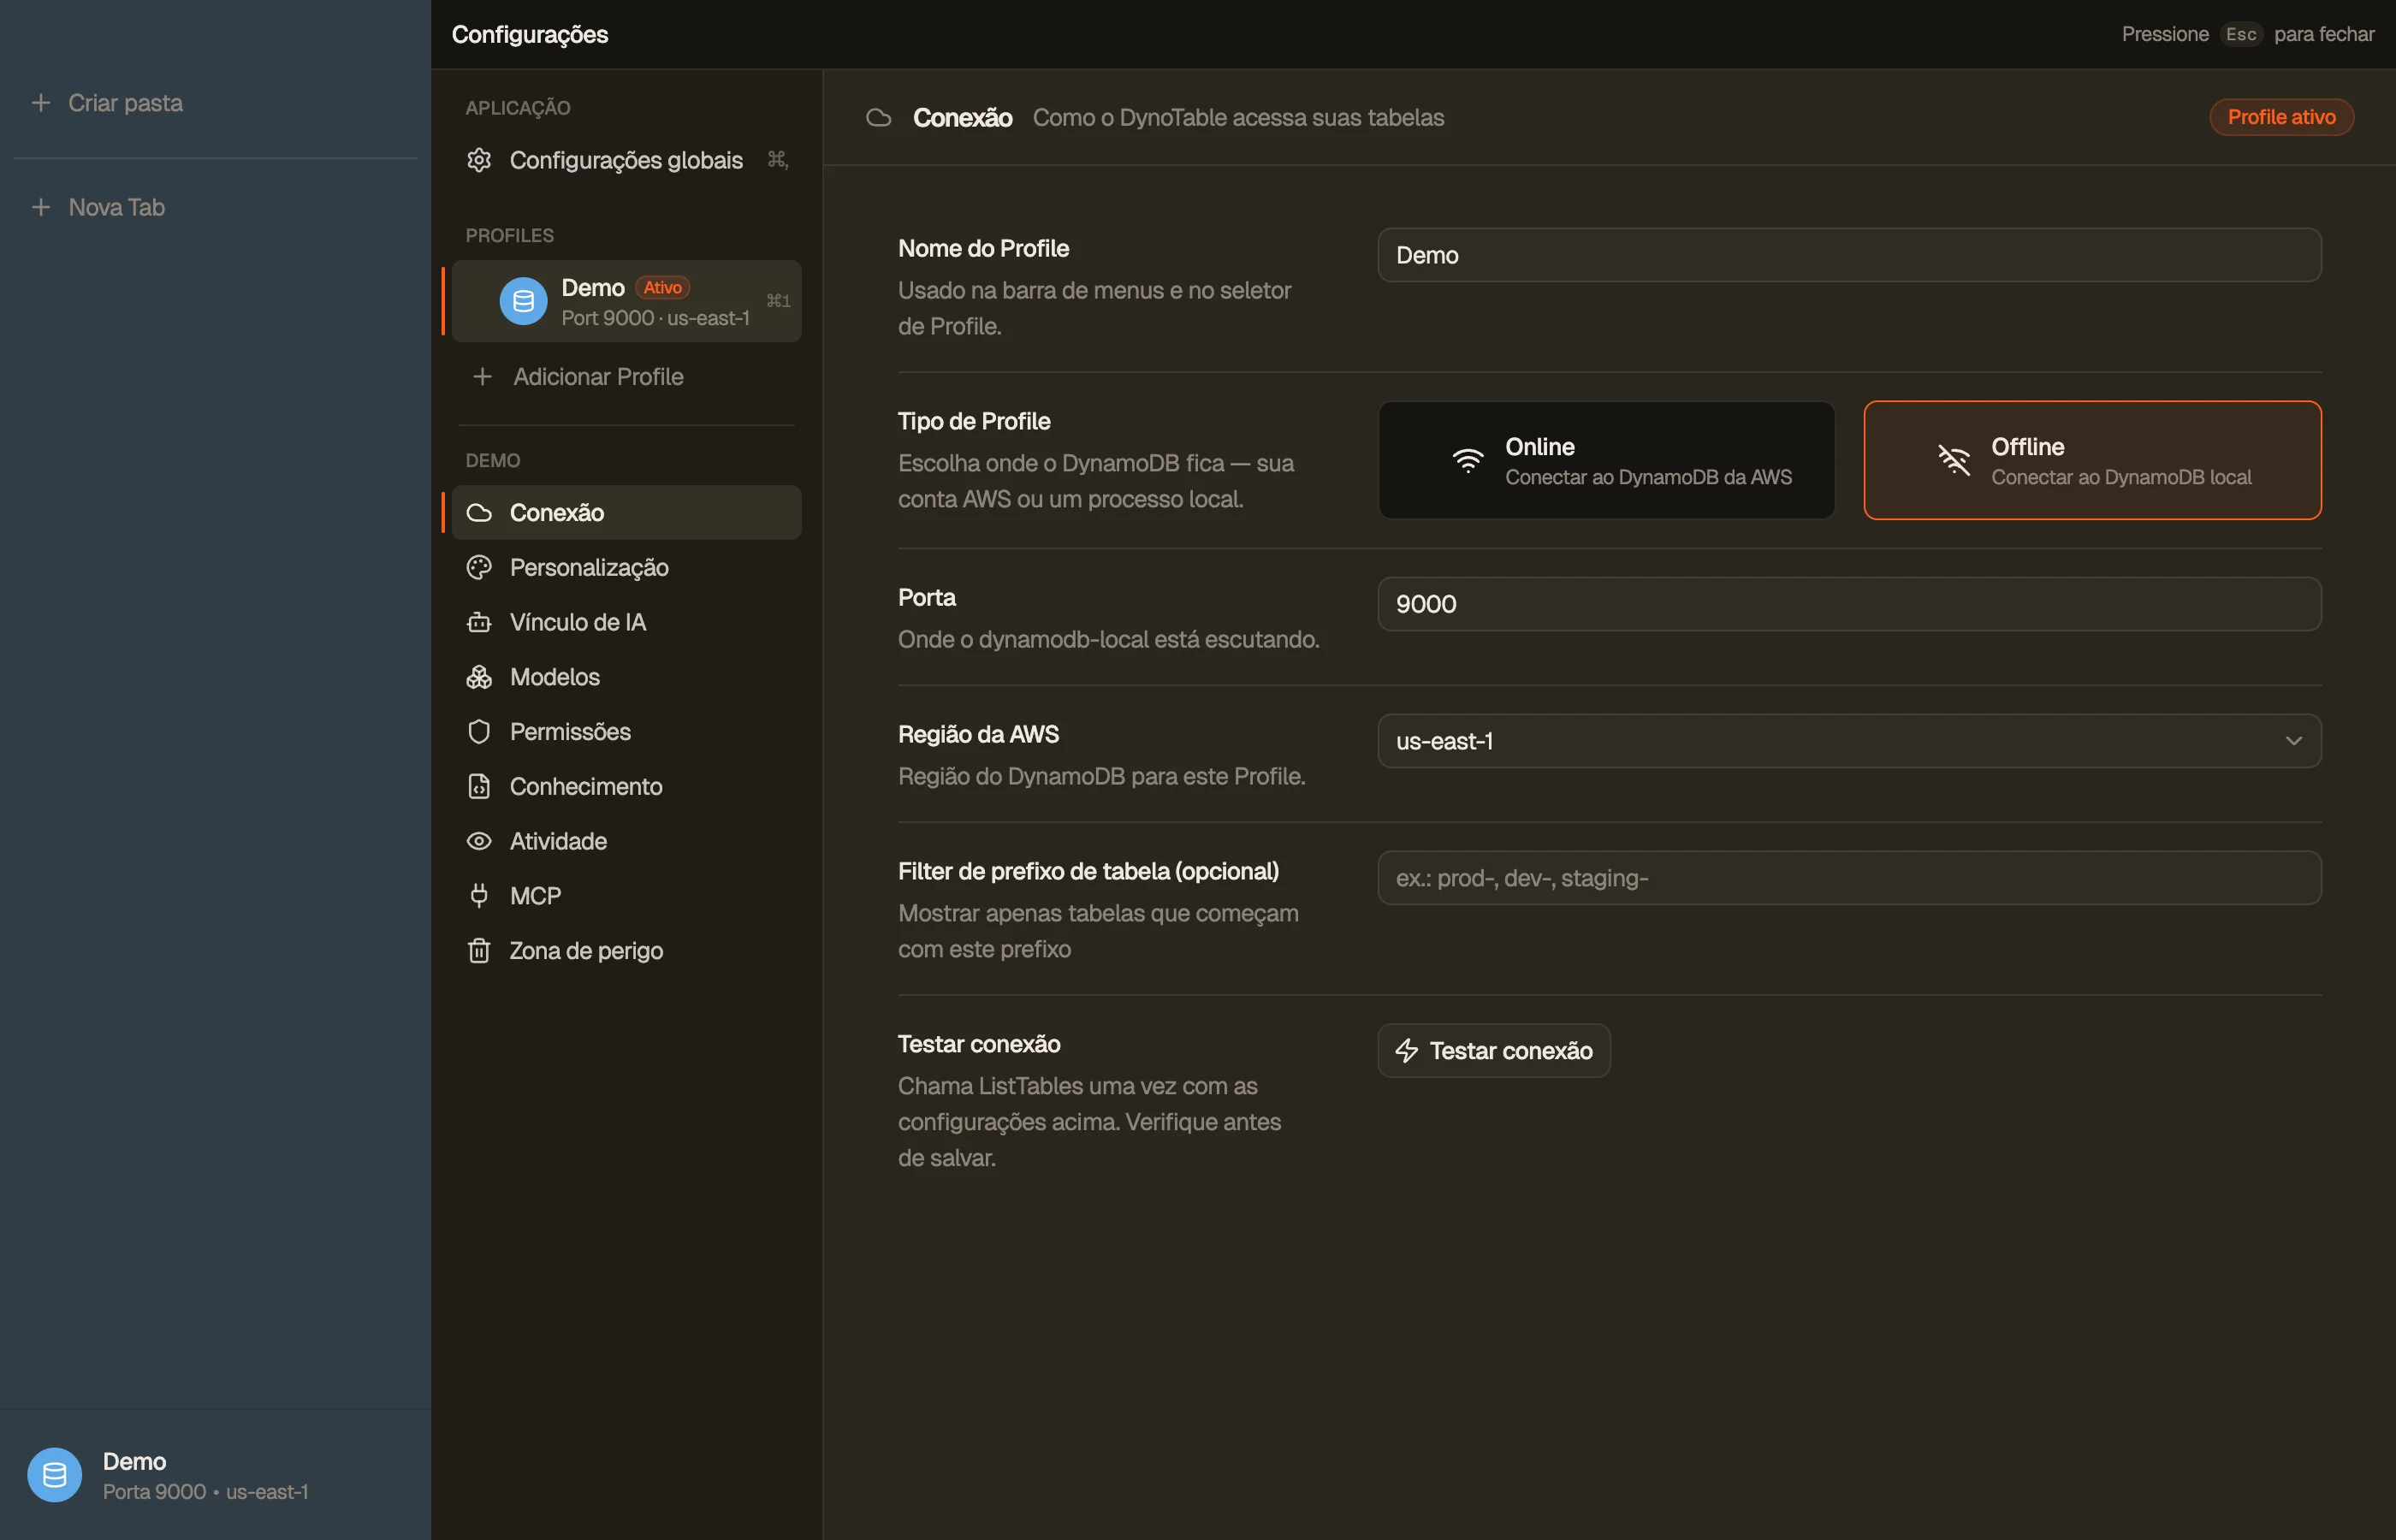Click the Ativo badge on Demo profile
The width and height of the screenshot is (2396, 1540).
click(662, 288)
